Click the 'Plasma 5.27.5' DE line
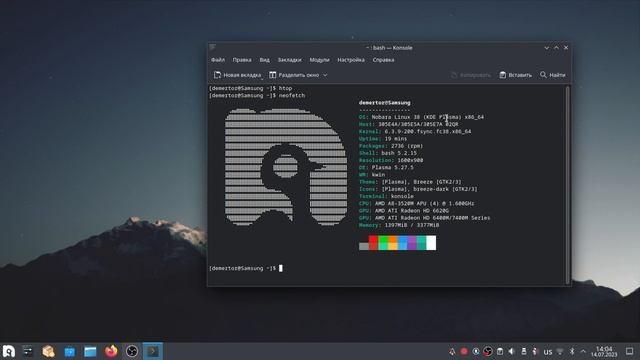Screen dimensions: 640x360 [x=386, y=167]
